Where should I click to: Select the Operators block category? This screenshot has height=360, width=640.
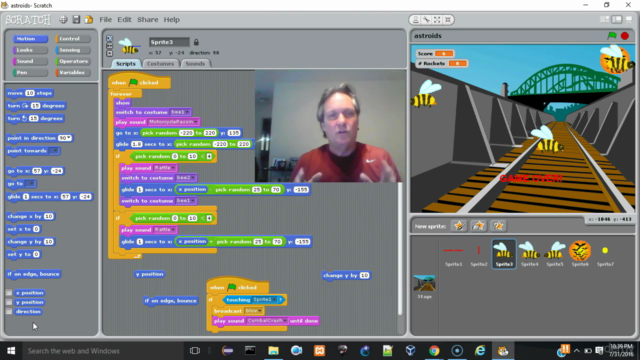73,61
